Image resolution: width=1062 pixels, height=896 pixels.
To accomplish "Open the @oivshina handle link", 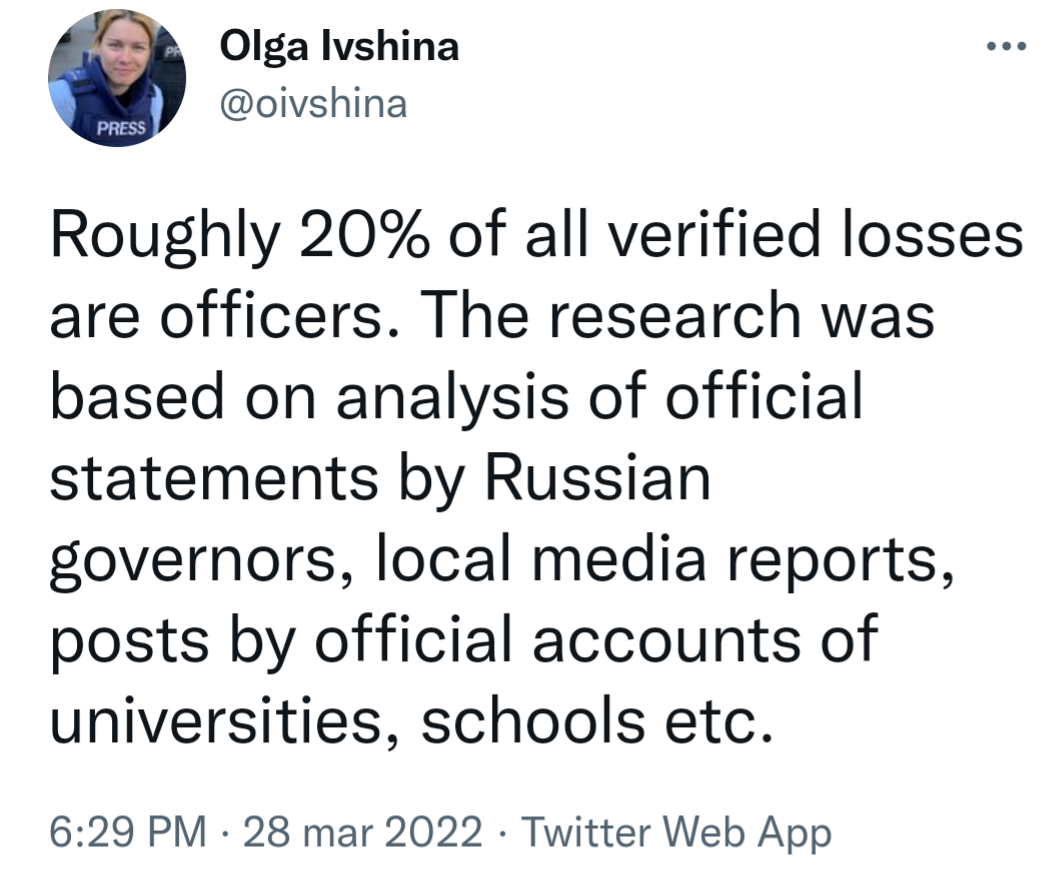I will [314, 104].
